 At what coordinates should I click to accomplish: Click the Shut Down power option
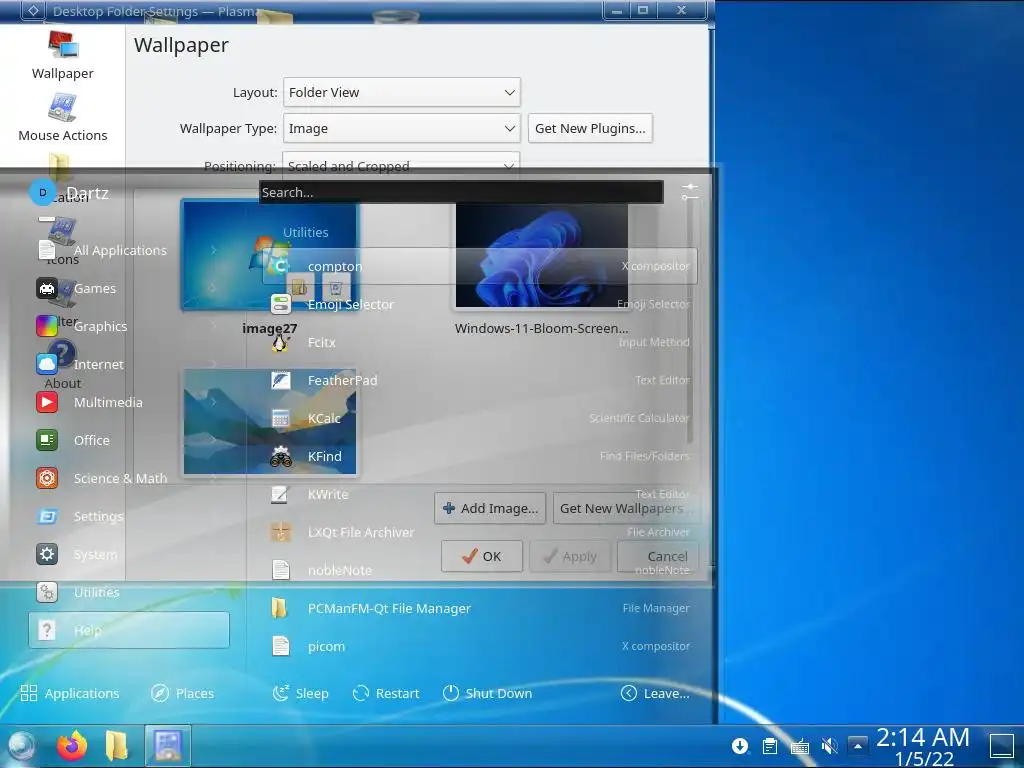(487, 693)
